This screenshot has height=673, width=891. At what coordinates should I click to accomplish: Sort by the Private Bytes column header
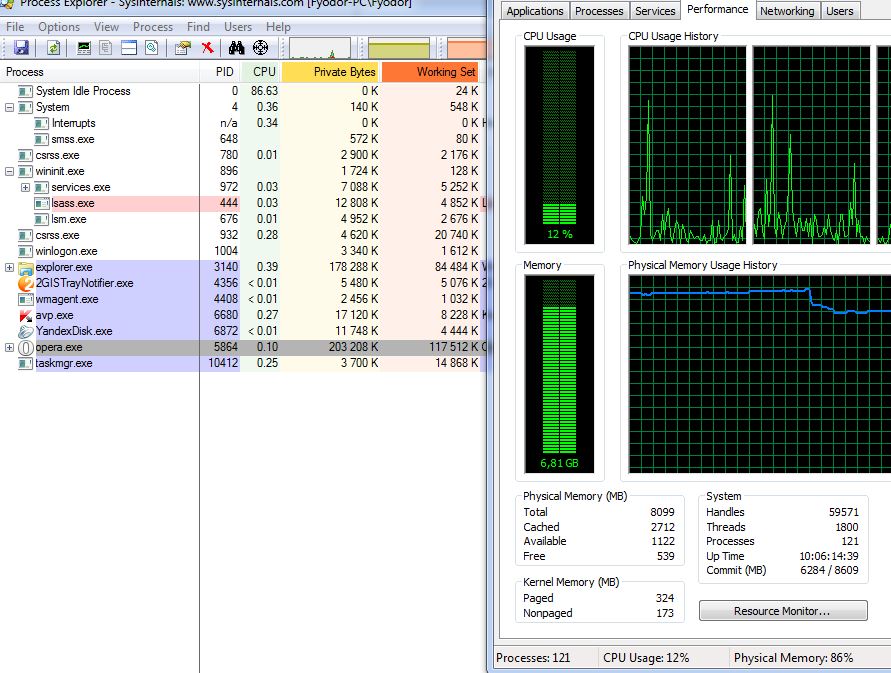click(x=331, y=72)
